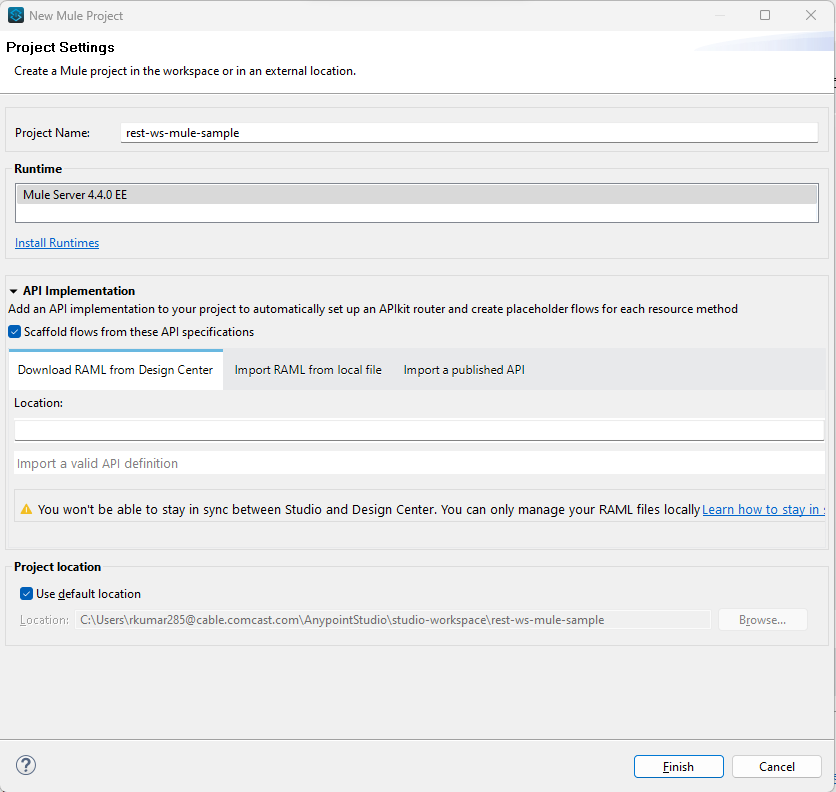Screen dimensions: 836x792
Task: Click the Learn how to stay in sync link
Action: pos(763,509)
